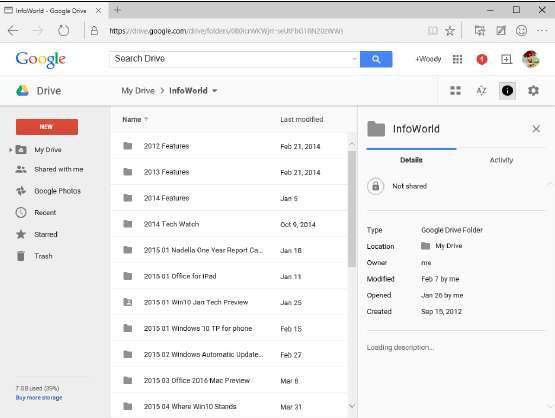Expand the My Drive tree
This screenshot has width=555, height=418.
click(10, 150)
